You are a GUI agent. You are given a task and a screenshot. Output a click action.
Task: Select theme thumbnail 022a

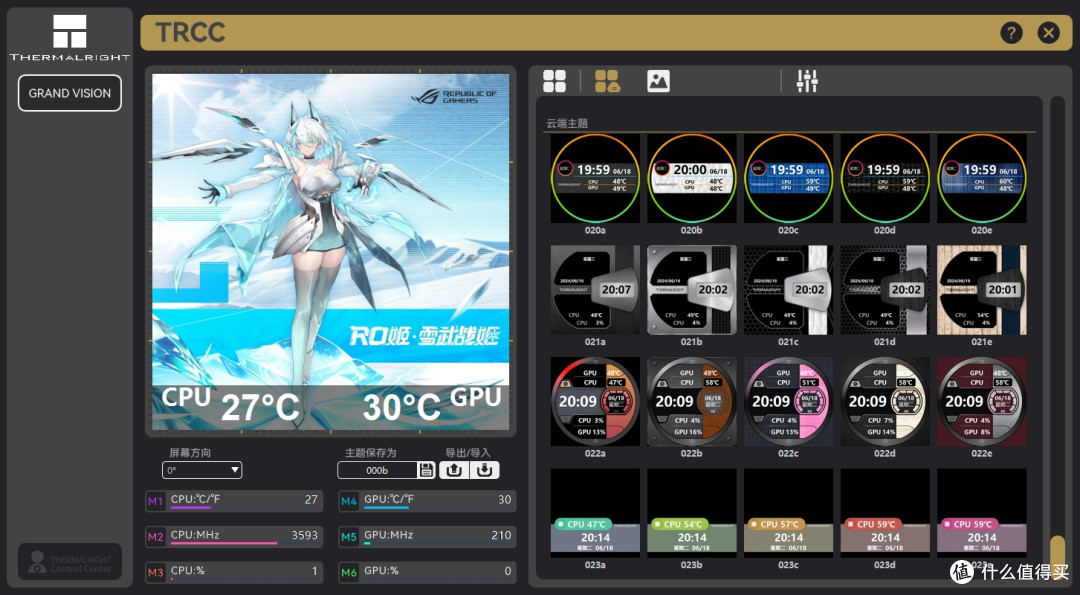click(x=595, y=401)
